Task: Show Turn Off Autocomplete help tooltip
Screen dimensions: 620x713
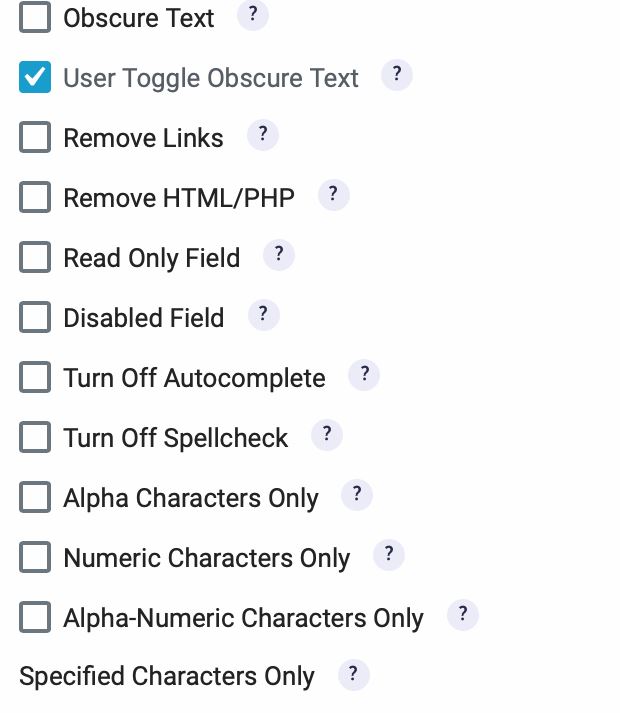Action: (364, 375)
